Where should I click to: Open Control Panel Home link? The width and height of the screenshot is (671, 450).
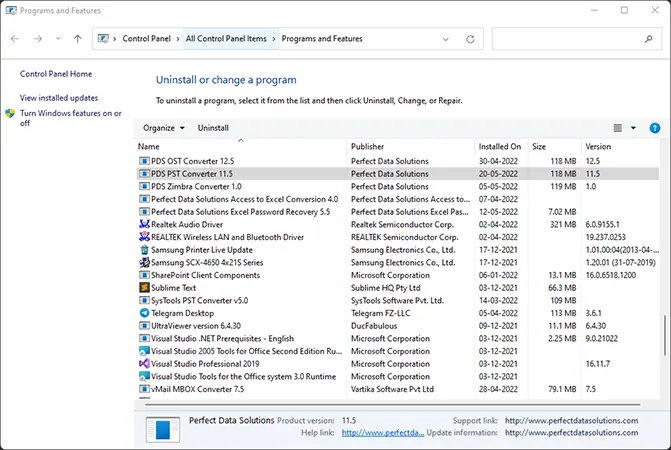(56, 74)
